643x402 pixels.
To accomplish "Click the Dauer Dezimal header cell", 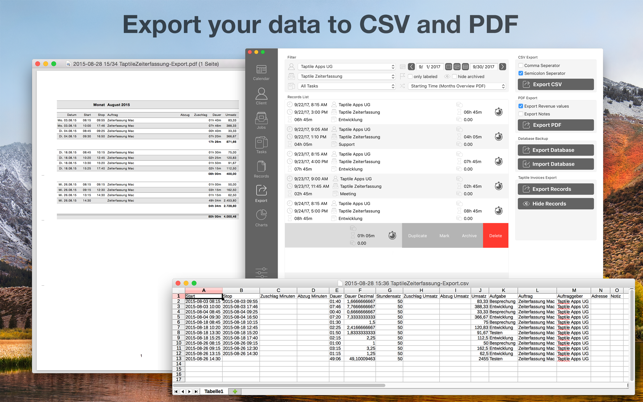I will (360, 296).
